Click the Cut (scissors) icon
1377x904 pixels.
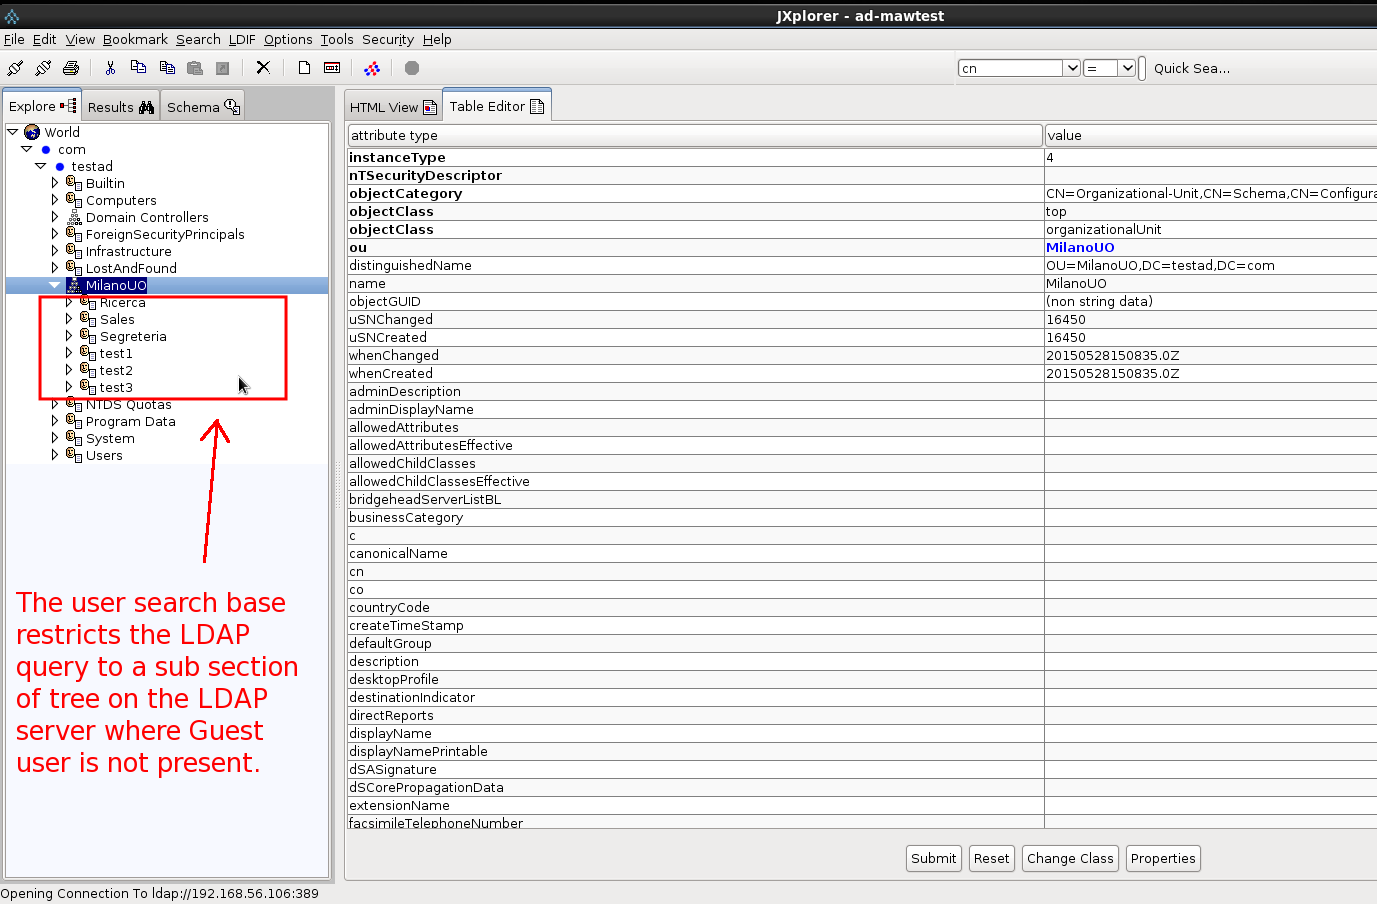click(x=110, y=68)
